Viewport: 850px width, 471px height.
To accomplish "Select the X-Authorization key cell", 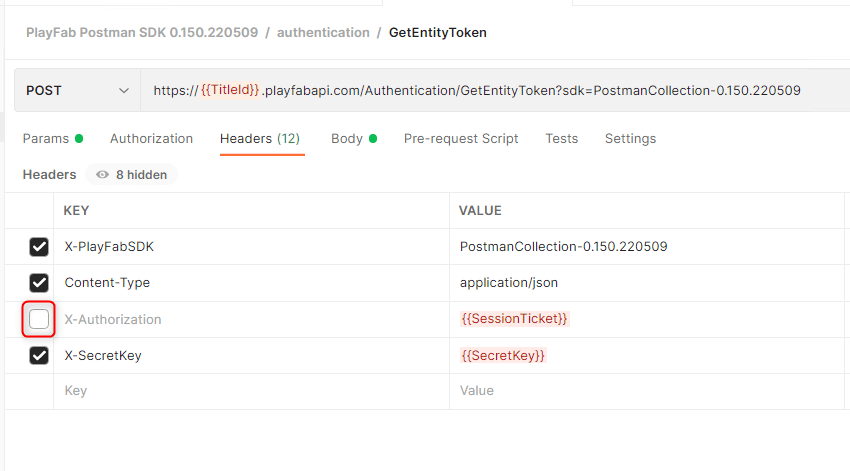I will (252, 319).
